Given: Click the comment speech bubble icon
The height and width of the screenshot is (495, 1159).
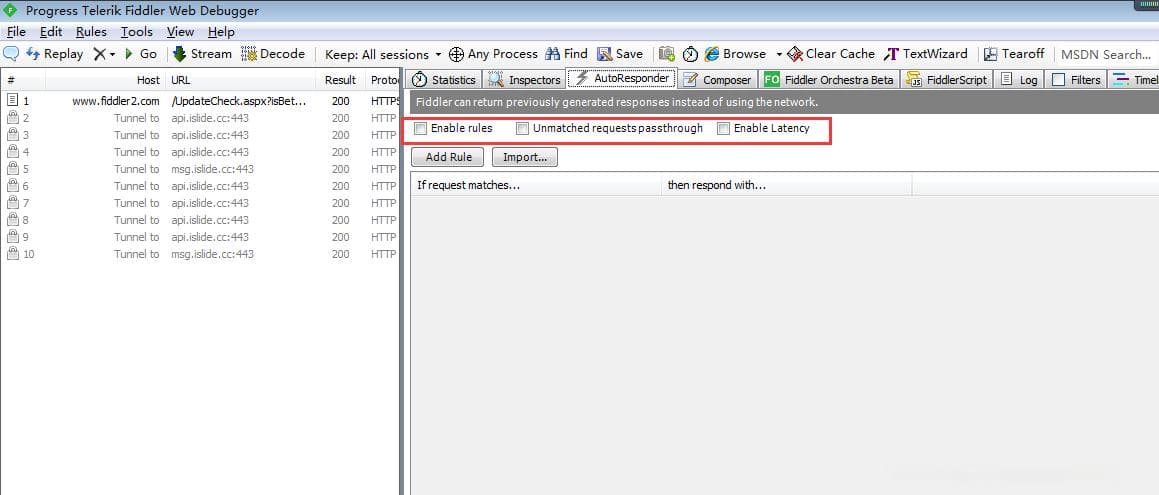Looking at the screenshot, I should (x=11, y=53).
